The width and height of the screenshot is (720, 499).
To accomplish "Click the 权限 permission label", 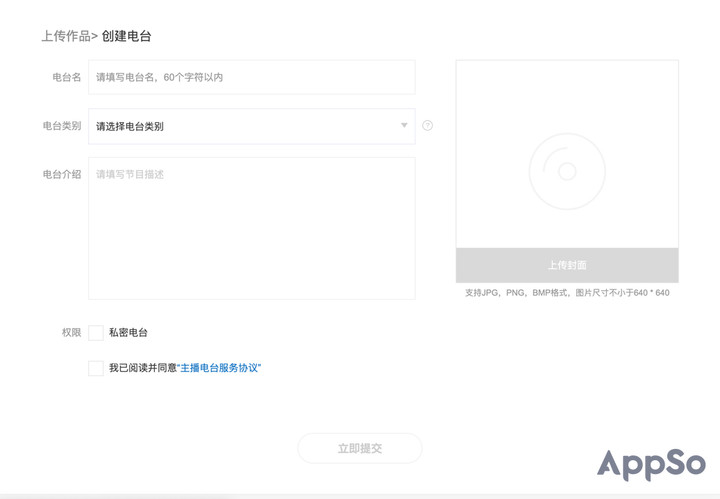I will click(71, 332).
